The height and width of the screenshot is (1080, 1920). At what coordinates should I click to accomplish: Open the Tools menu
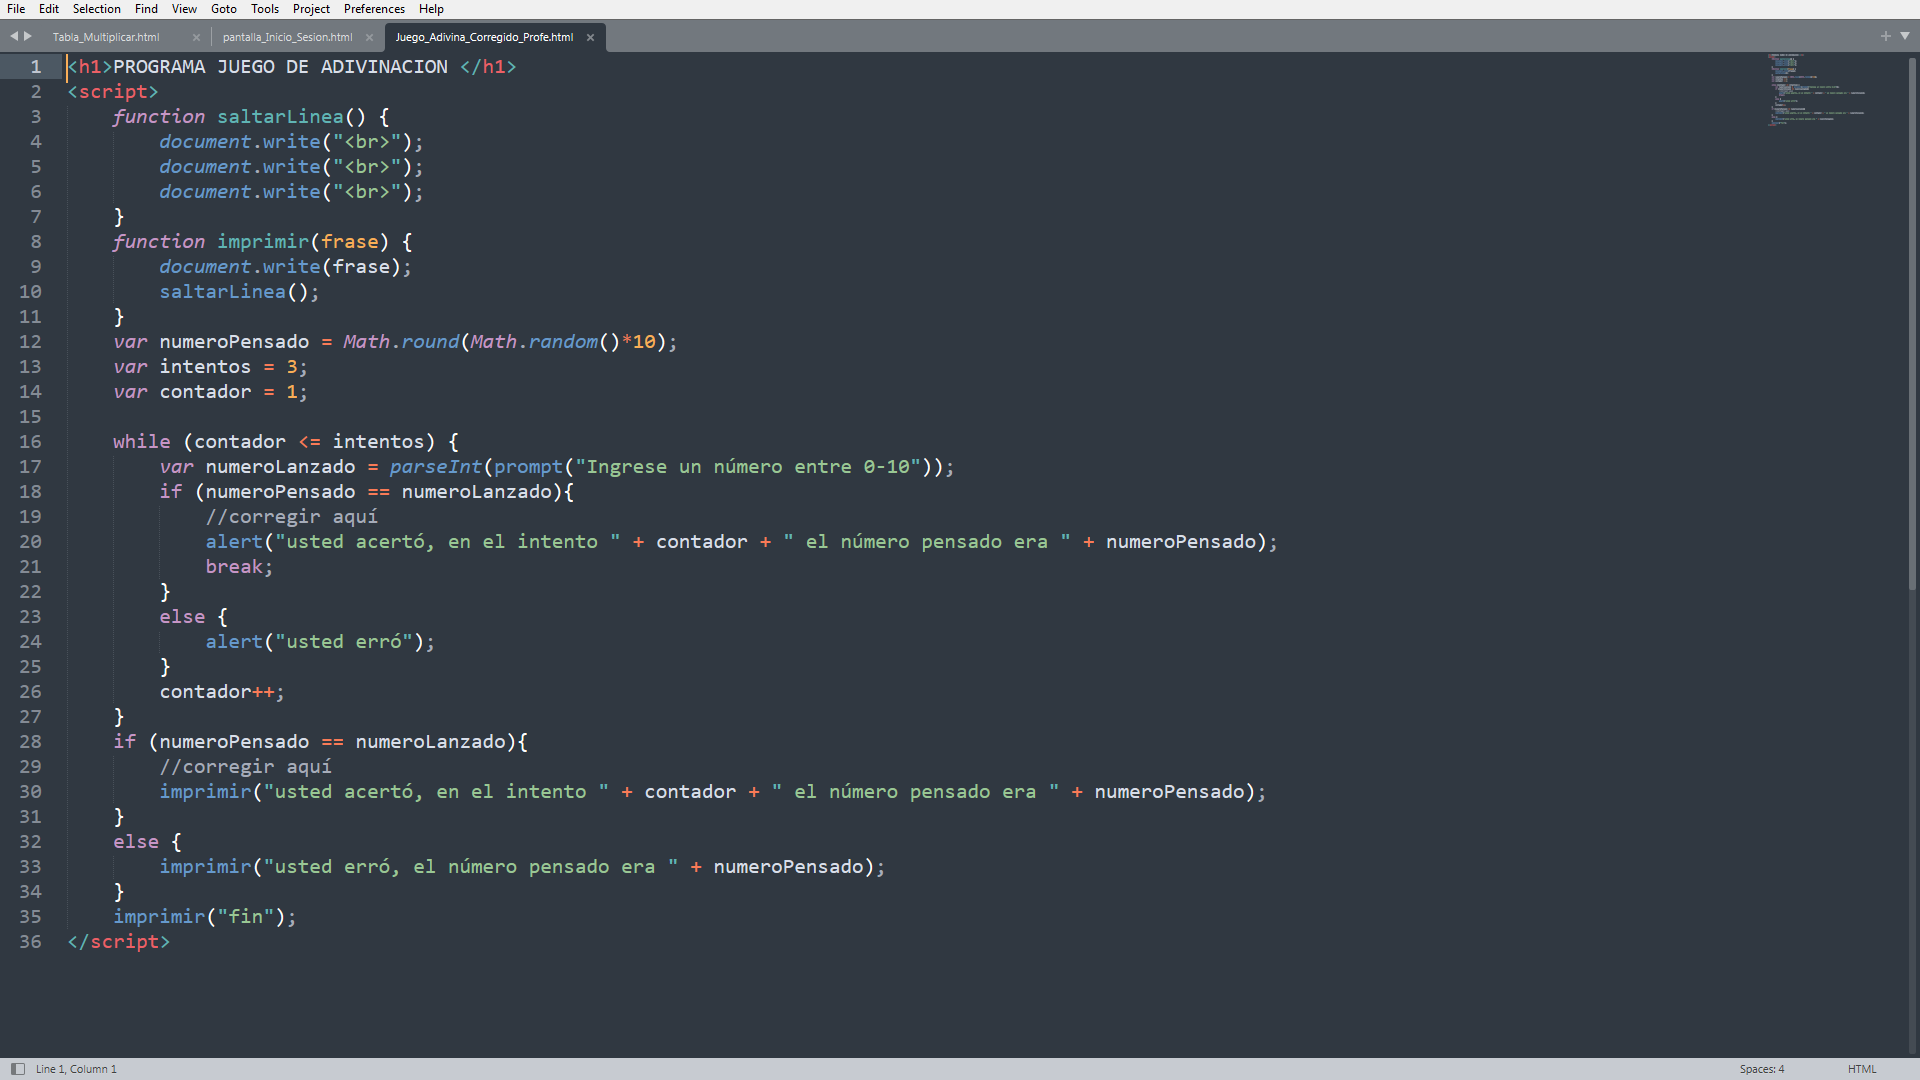(265, 9)
